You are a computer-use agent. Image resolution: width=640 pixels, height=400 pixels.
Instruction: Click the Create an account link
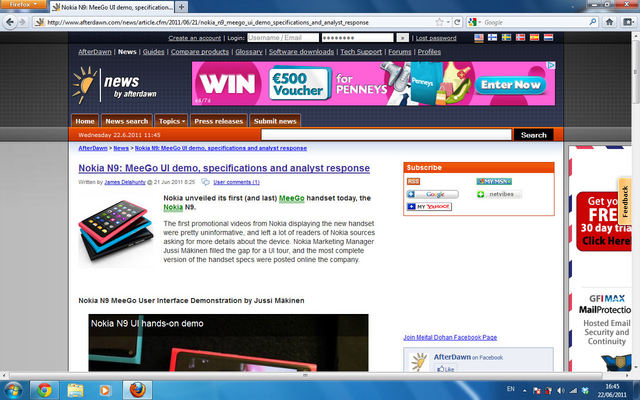(x=195, y=38)
